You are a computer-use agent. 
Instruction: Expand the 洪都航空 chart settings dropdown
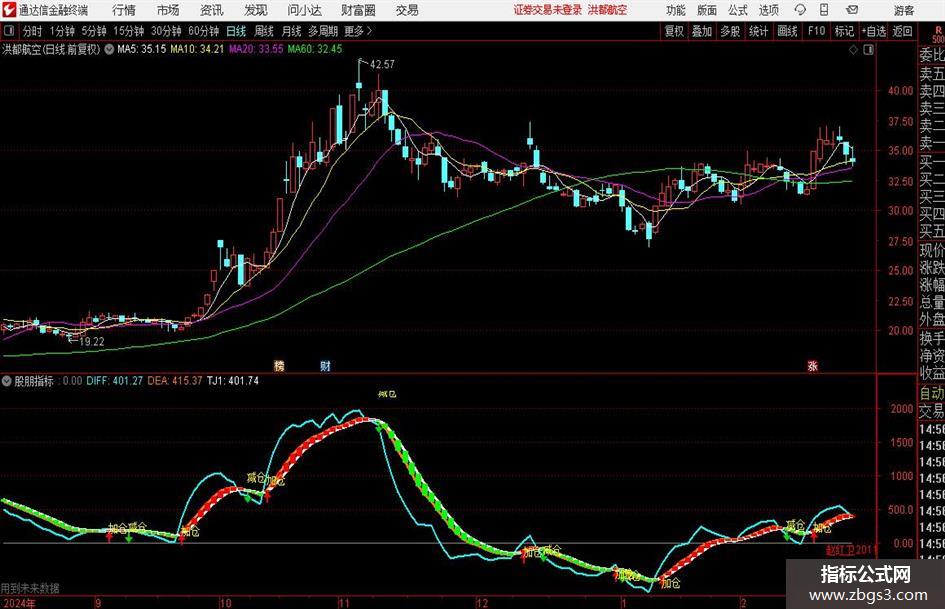(109, 49)
